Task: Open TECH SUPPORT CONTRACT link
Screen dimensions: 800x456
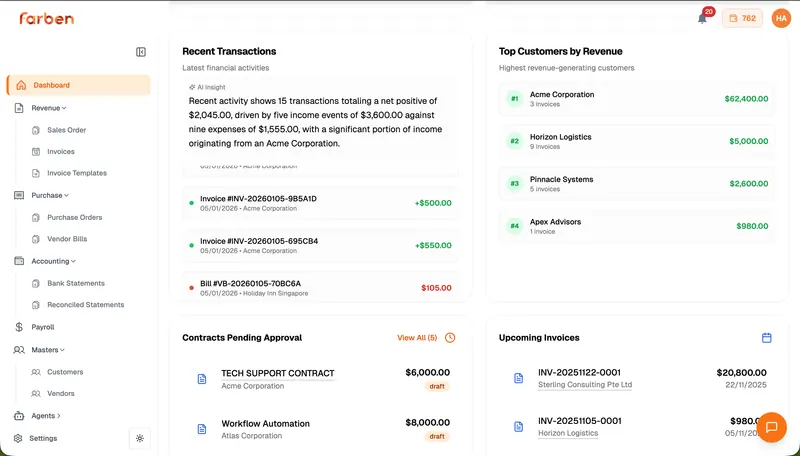Action: click(278, 373)
